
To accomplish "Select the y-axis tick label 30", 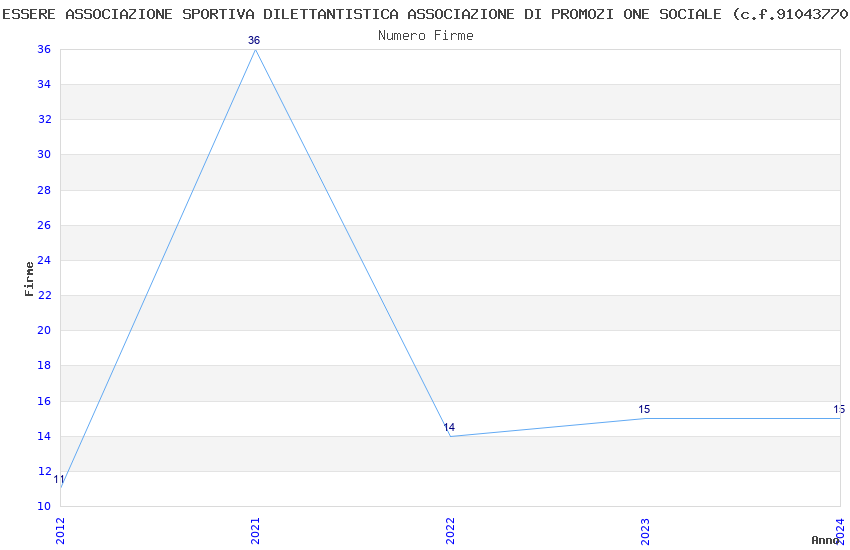I will tap(44, 154).
